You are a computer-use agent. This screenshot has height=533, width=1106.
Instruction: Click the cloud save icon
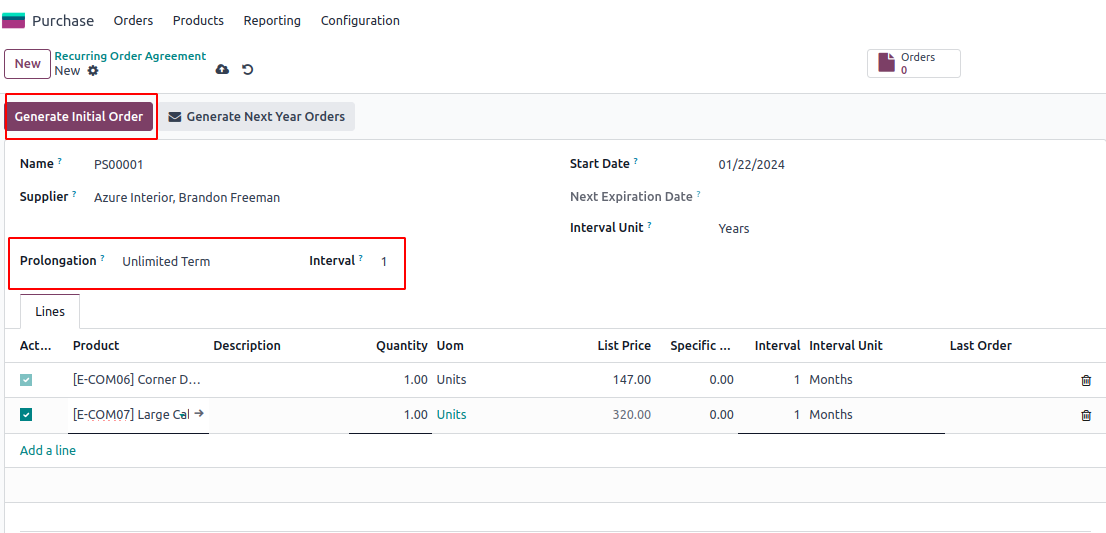coord(222,70)
